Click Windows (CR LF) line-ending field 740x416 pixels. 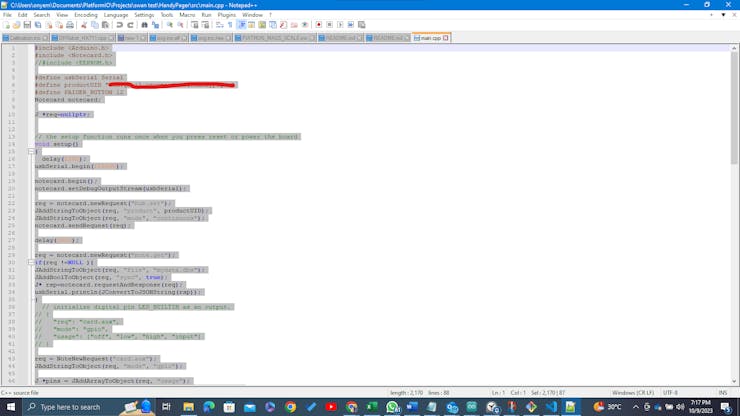pyautogui.click(x=632, y=392)
